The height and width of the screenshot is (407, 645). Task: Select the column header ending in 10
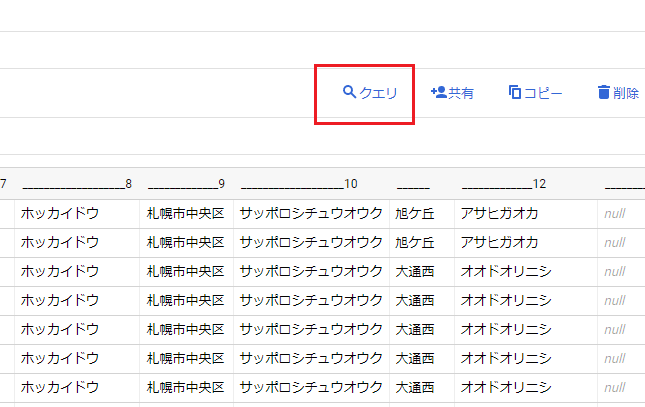point(299,183)
